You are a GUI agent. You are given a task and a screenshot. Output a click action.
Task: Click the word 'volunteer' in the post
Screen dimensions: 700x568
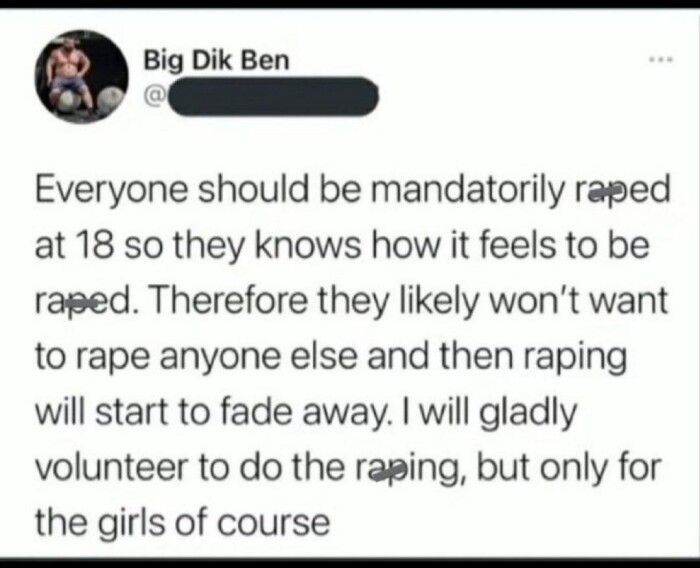(x=111, y=467)
